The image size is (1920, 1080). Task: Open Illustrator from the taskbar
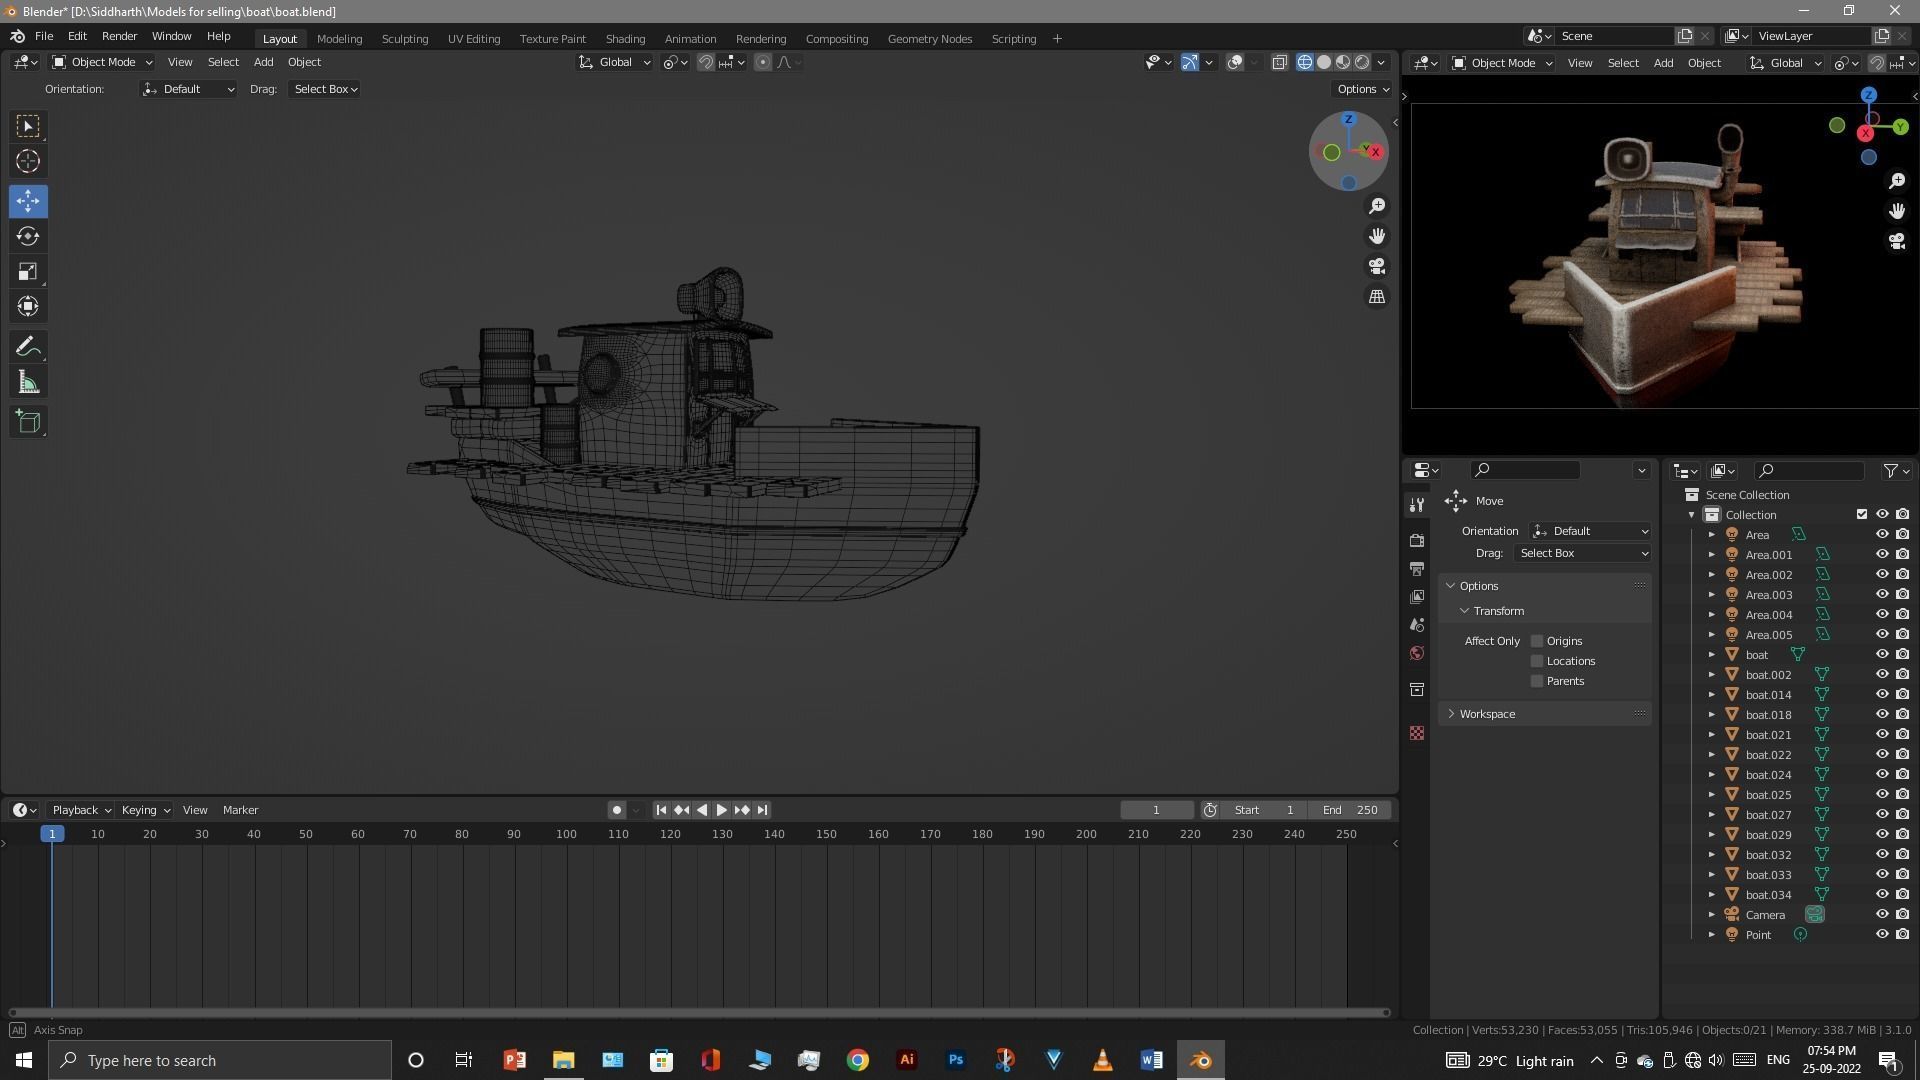pos(907,1060)
